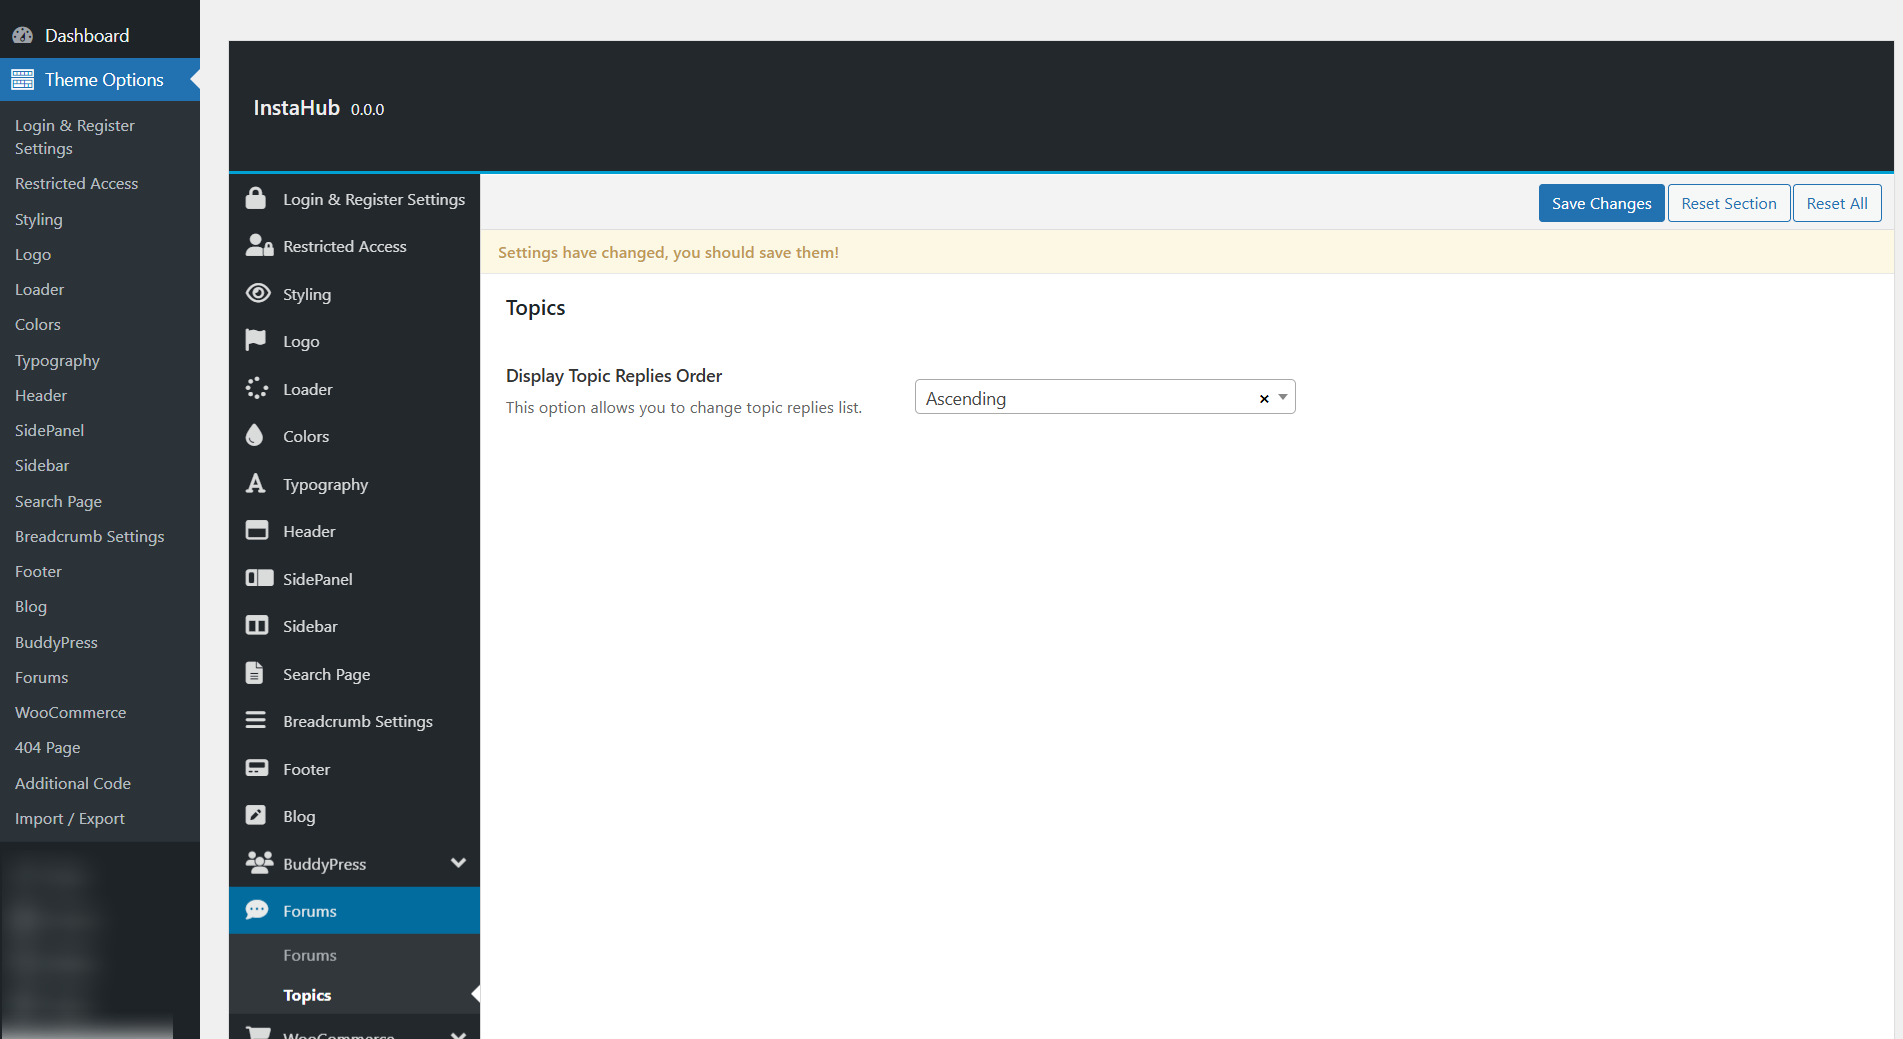The image size is (1903, 1039).
Task: Click the Reset Section button
Action: click(1728, 203)
